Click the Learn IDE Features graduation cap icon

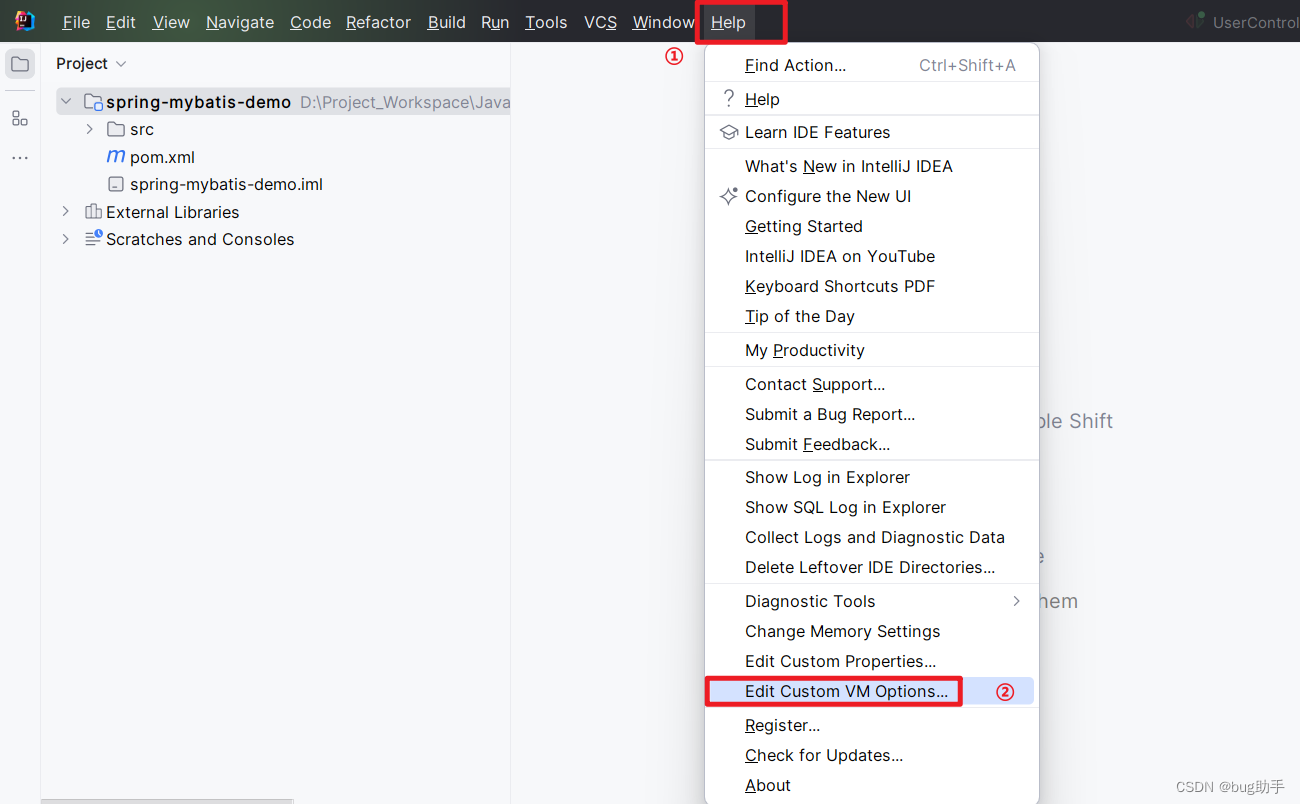(729, 132)
